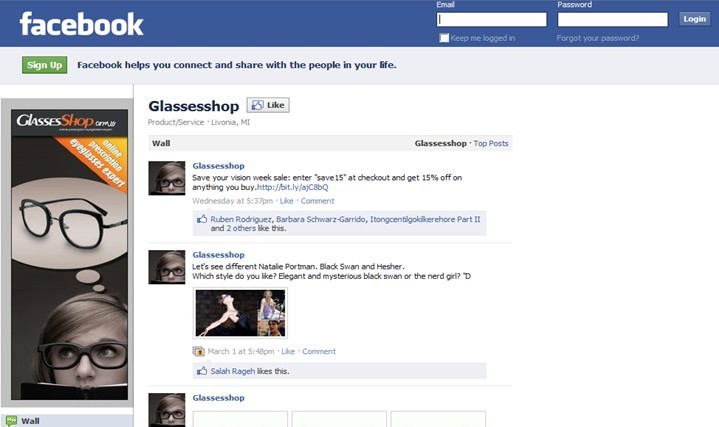Toggle the Keep me logged in checkbox
719x427 pixels.
click(444, 38)
